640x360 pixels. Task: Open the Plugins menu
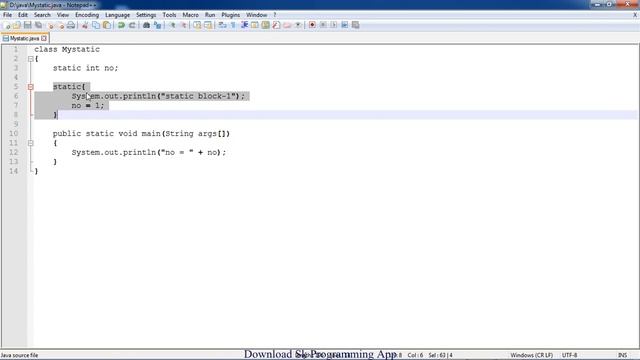point(231,15)
